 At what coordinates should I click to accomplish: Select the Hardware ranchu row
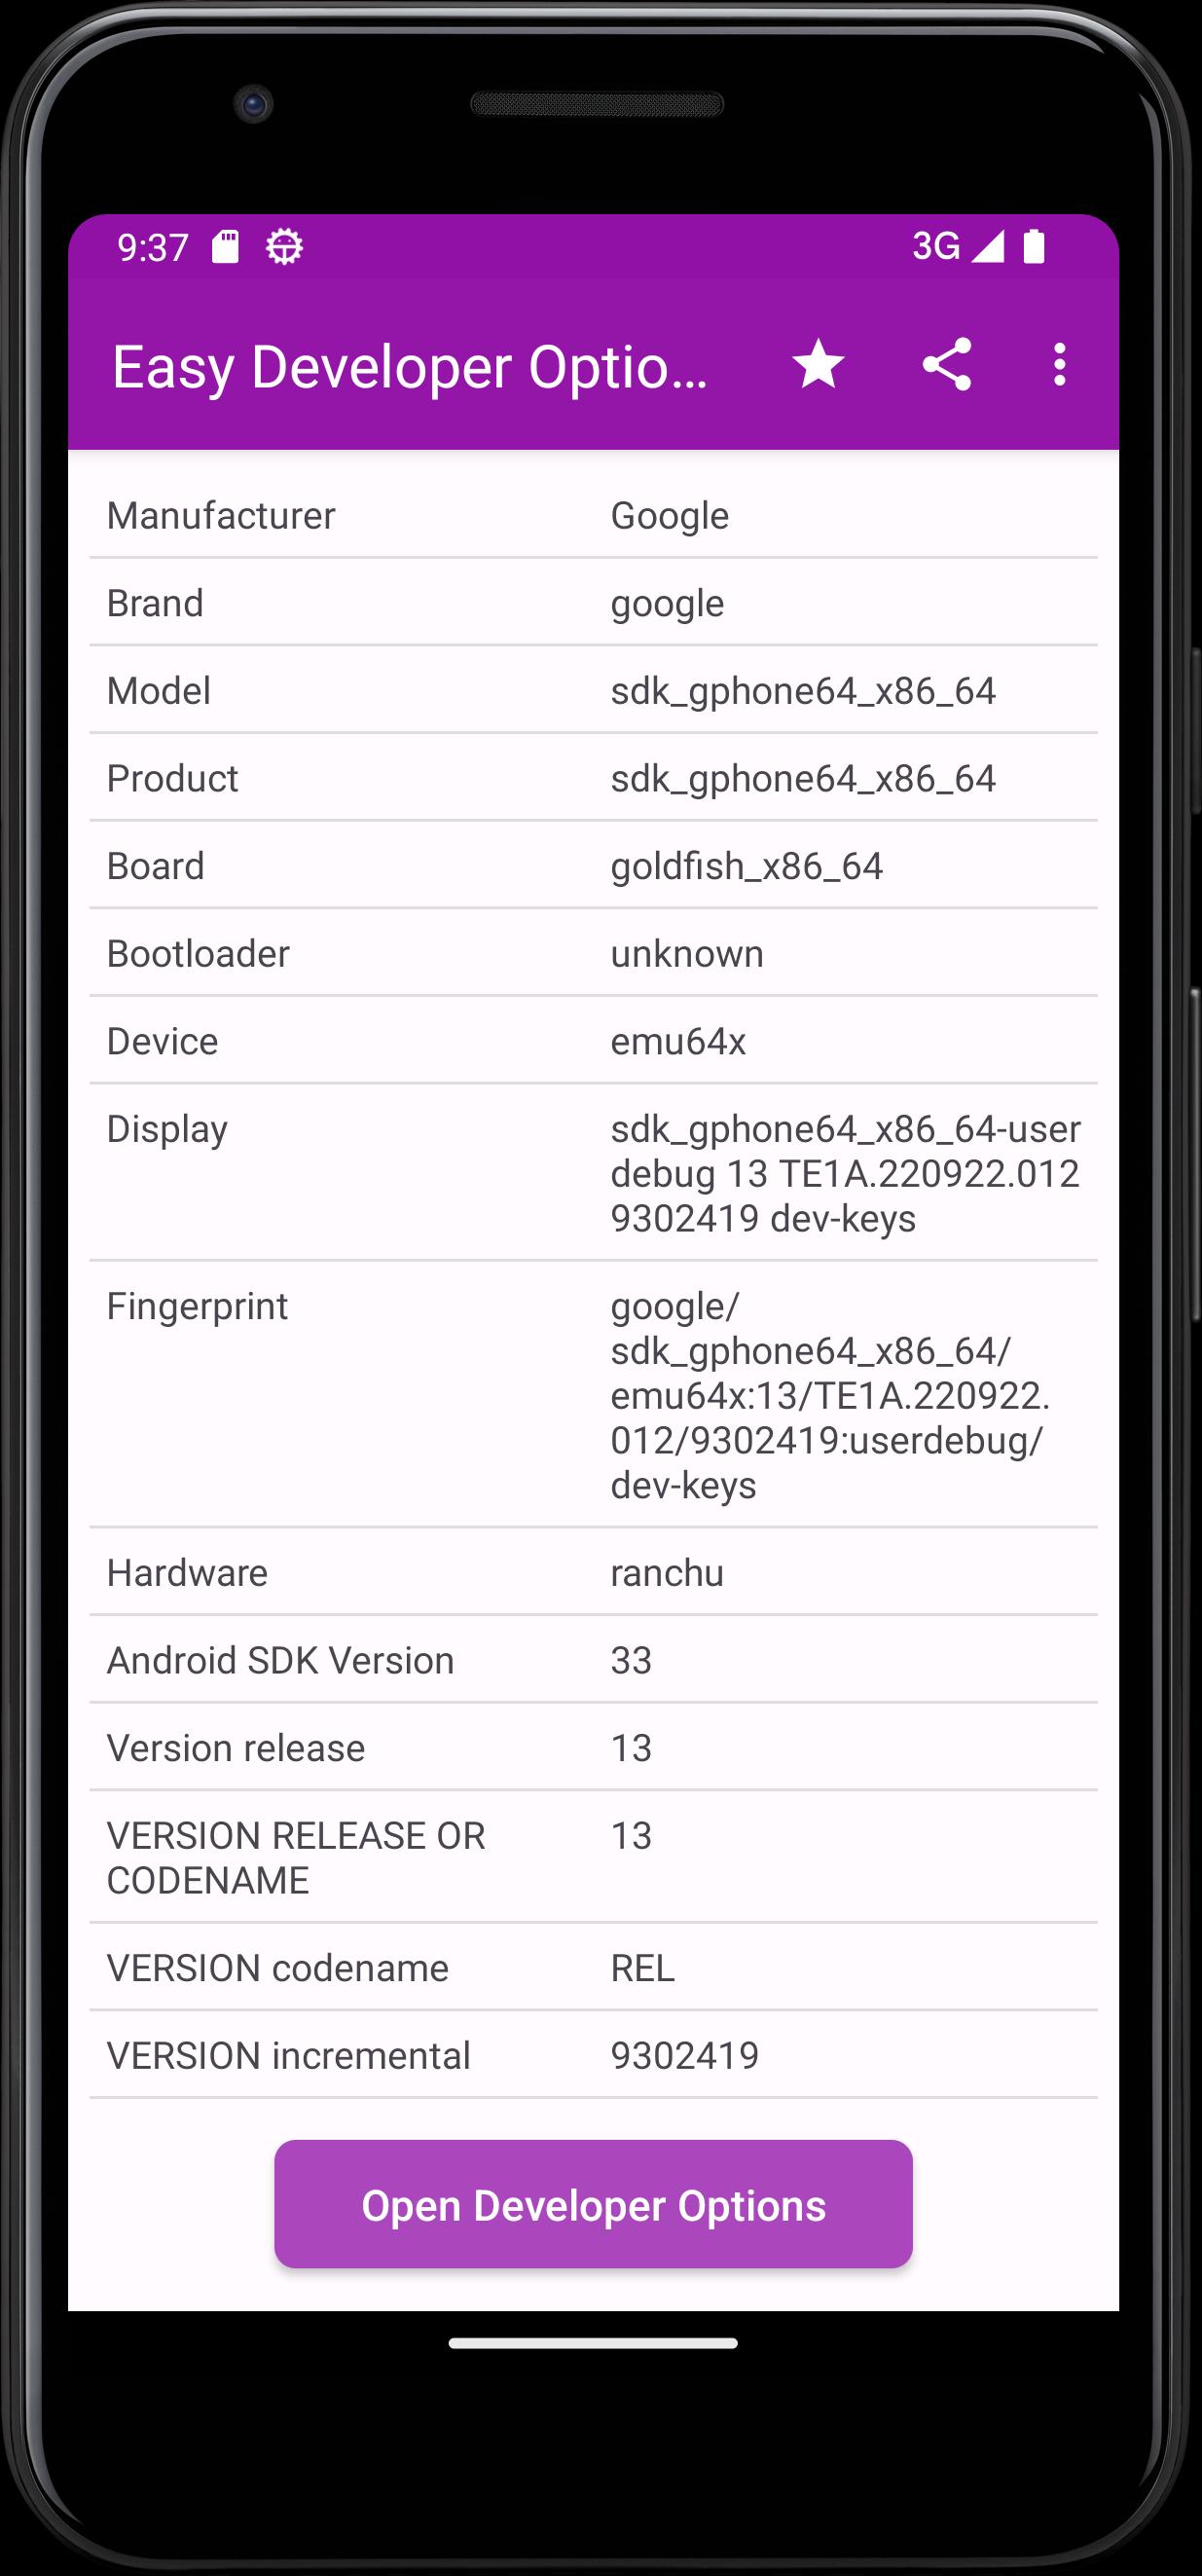point(593,1573)
